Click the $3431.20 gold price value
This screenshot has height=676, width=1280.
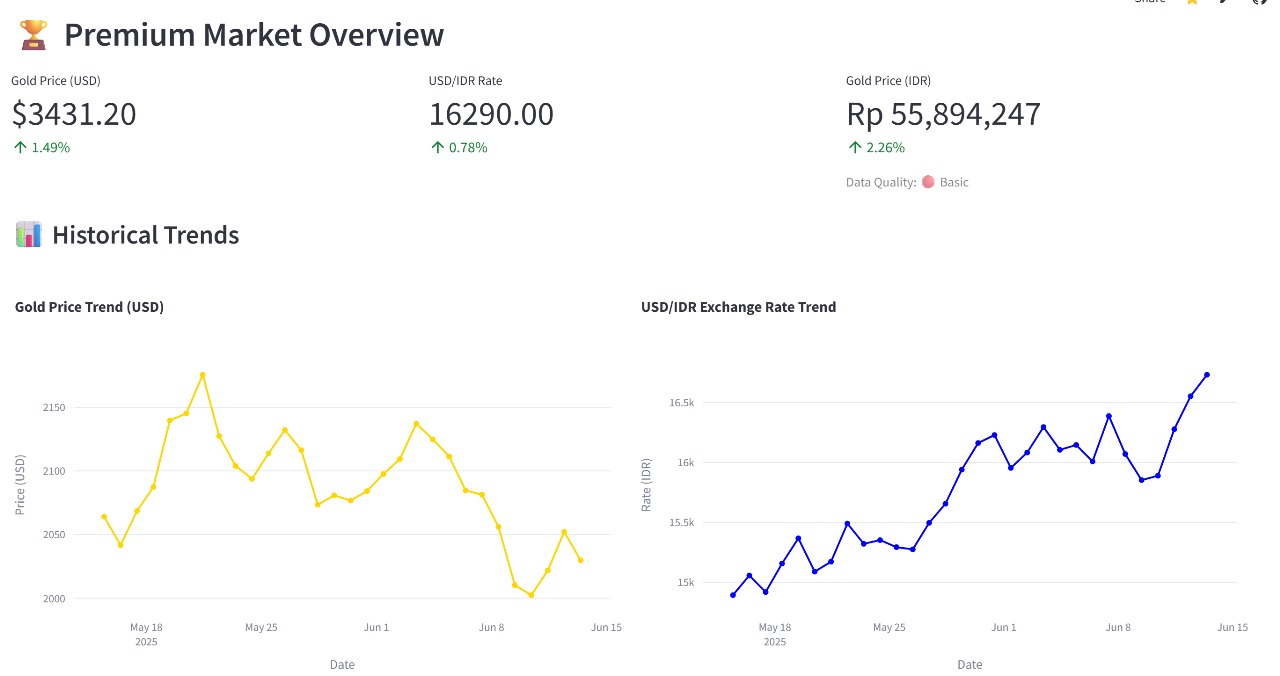coord(74,114)
